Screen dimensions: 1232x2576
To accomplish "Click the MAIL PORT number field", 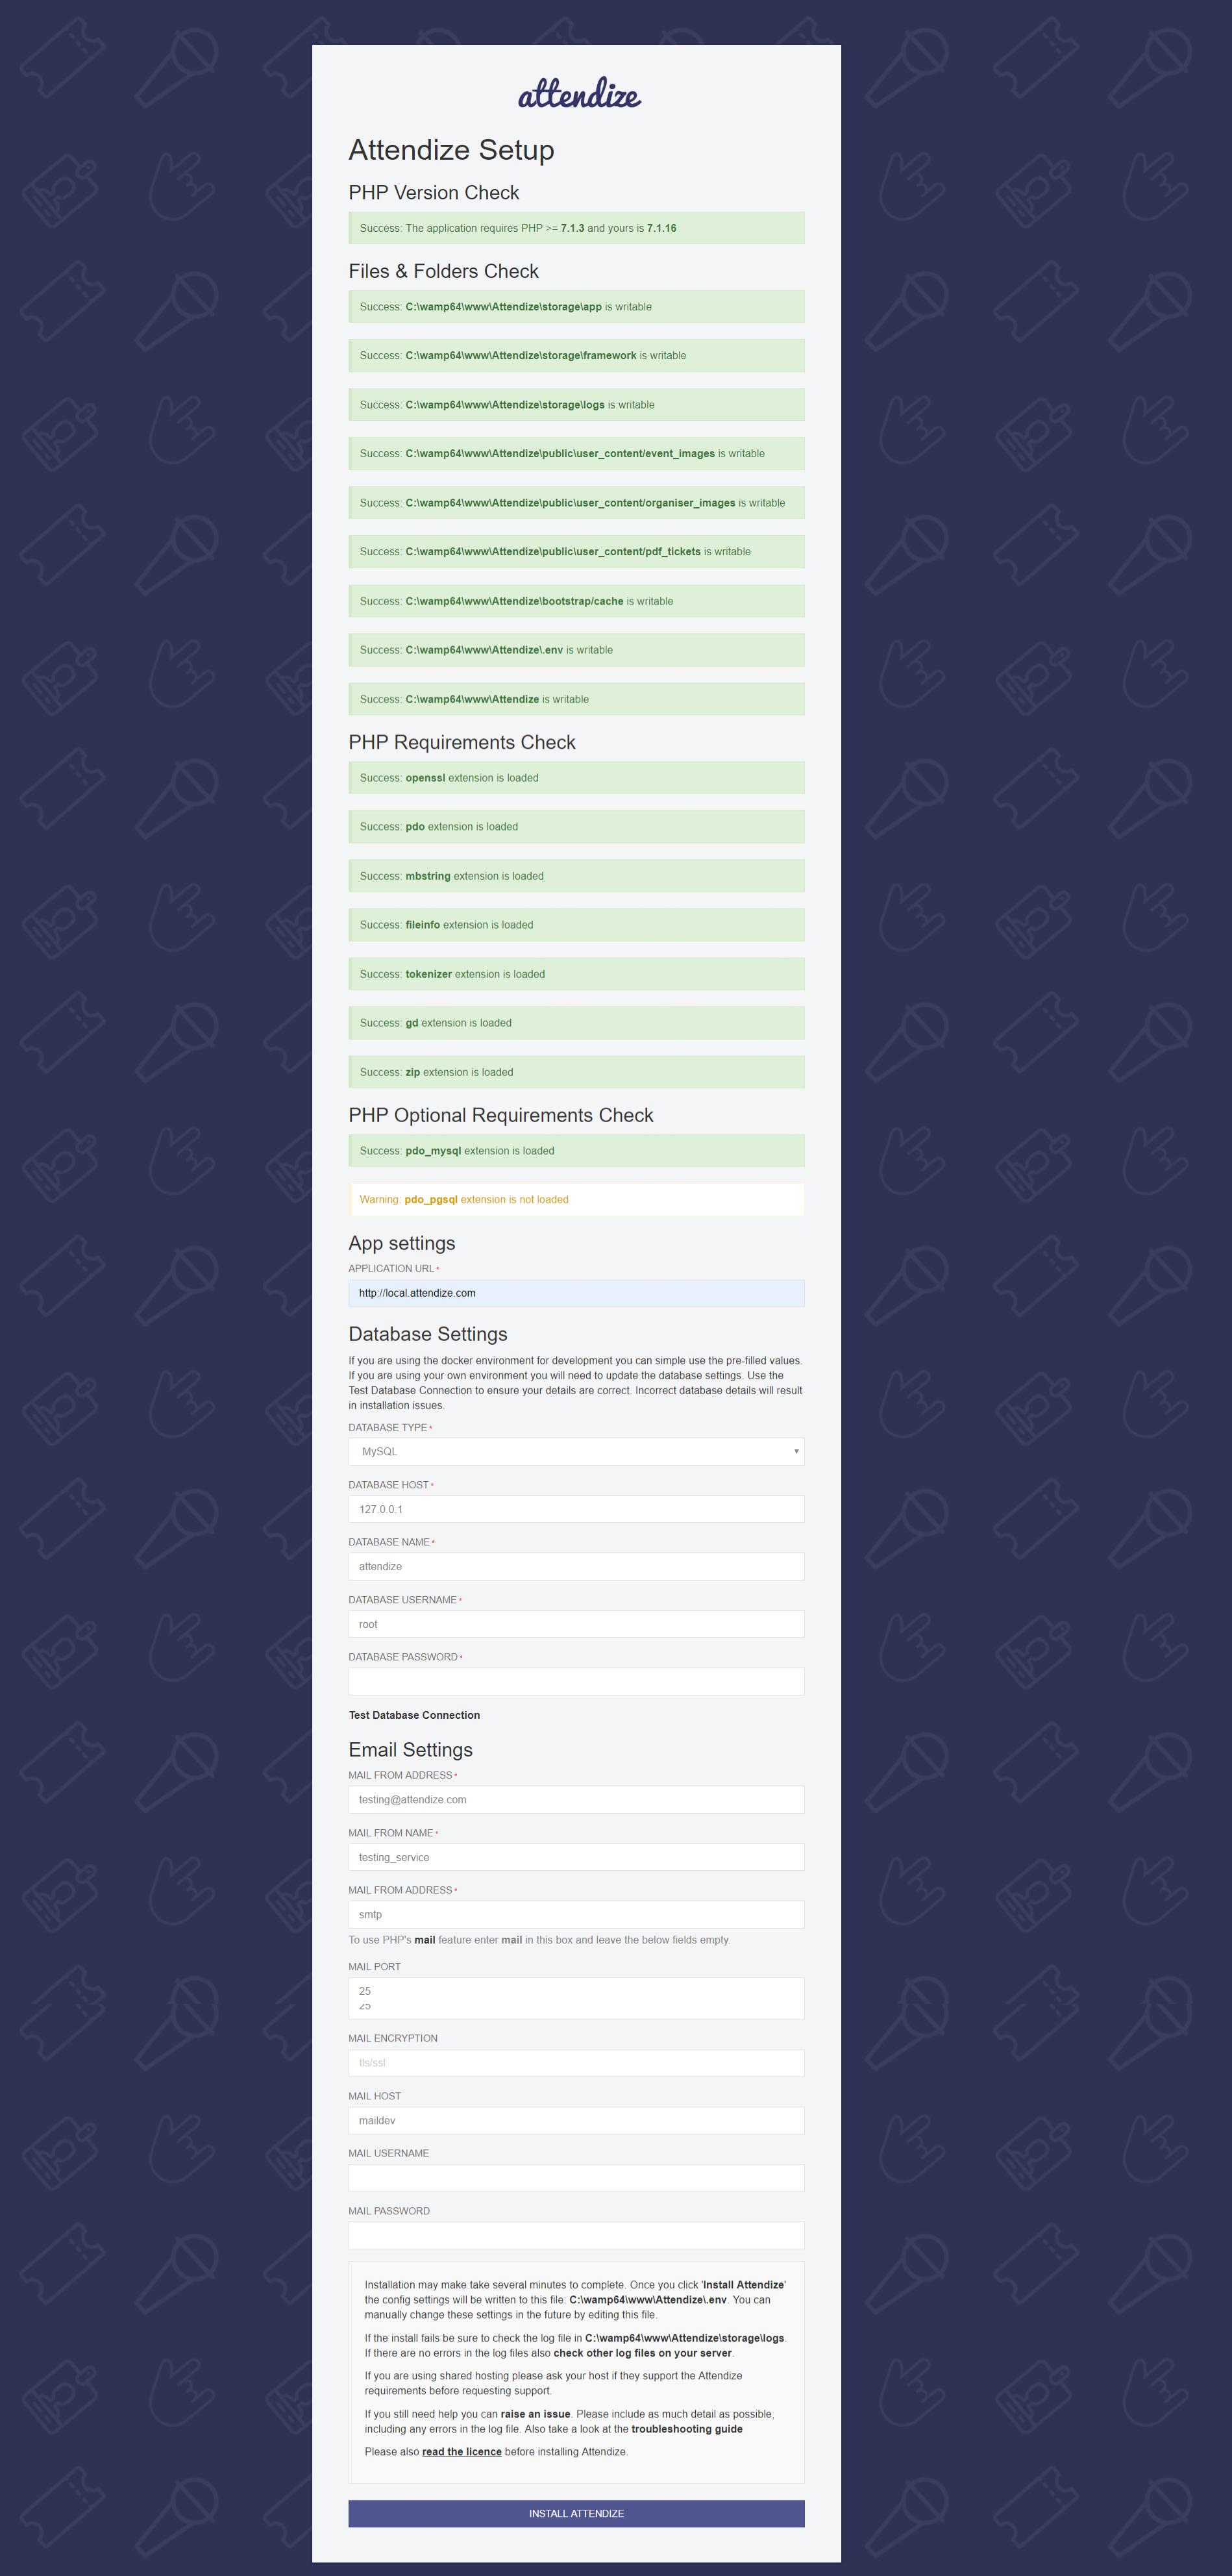I will (x=576, y=1997).
